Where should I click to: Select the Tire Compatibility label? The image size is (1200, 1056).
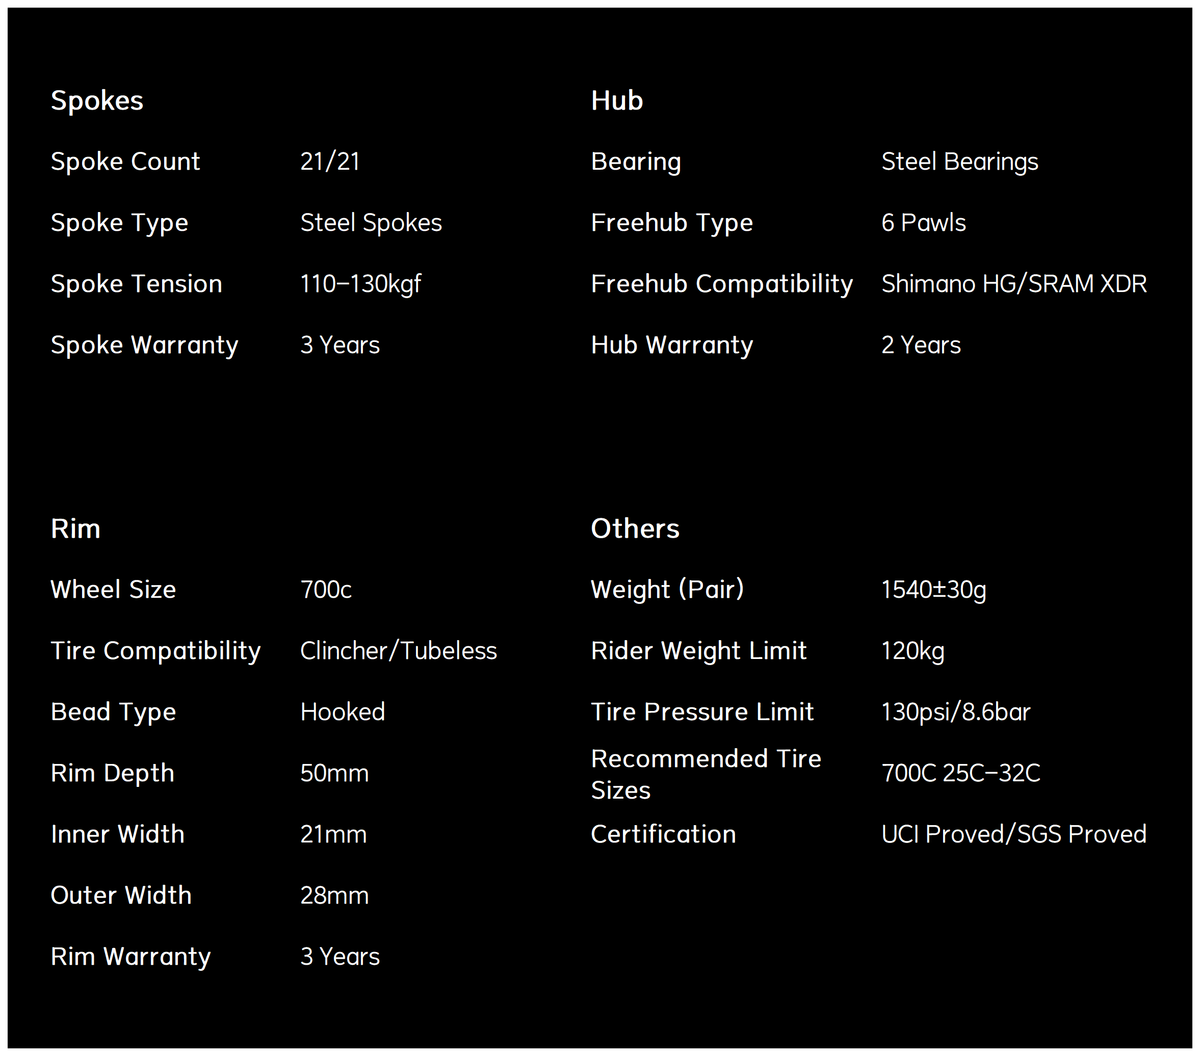click(x=155, y=651)
